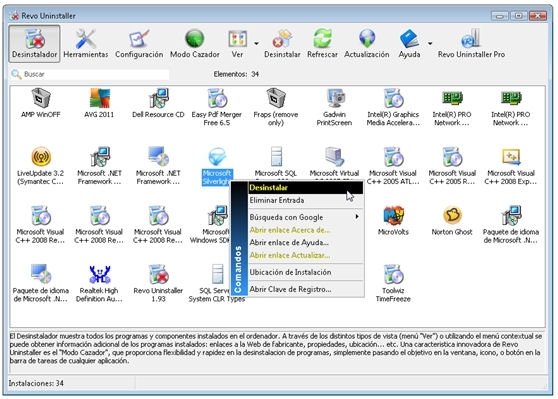This screenshot has height=399, width=558.
Task: Select Microsoft Windows SDK entry icon
Action: pyautogui.click(x=217, y=216)
